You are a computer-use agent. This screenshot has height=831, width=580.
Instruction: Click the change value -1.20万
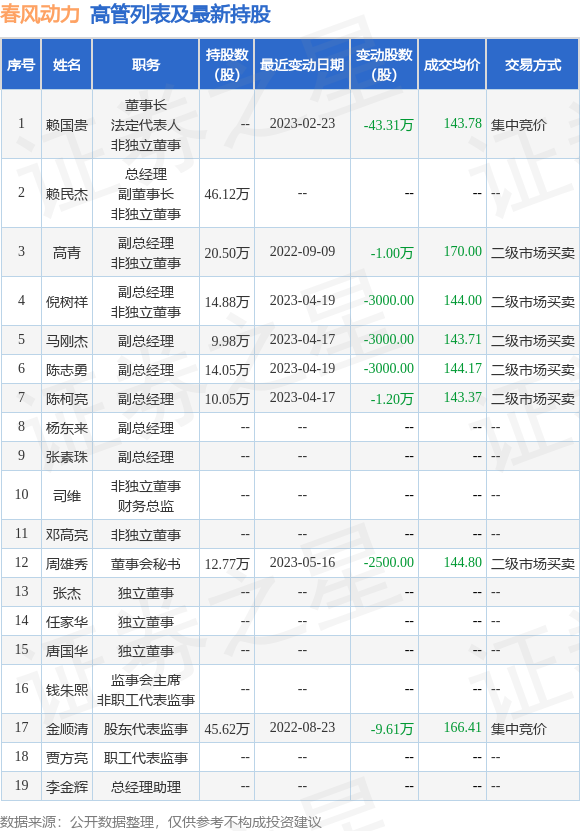tap(392, 399)
